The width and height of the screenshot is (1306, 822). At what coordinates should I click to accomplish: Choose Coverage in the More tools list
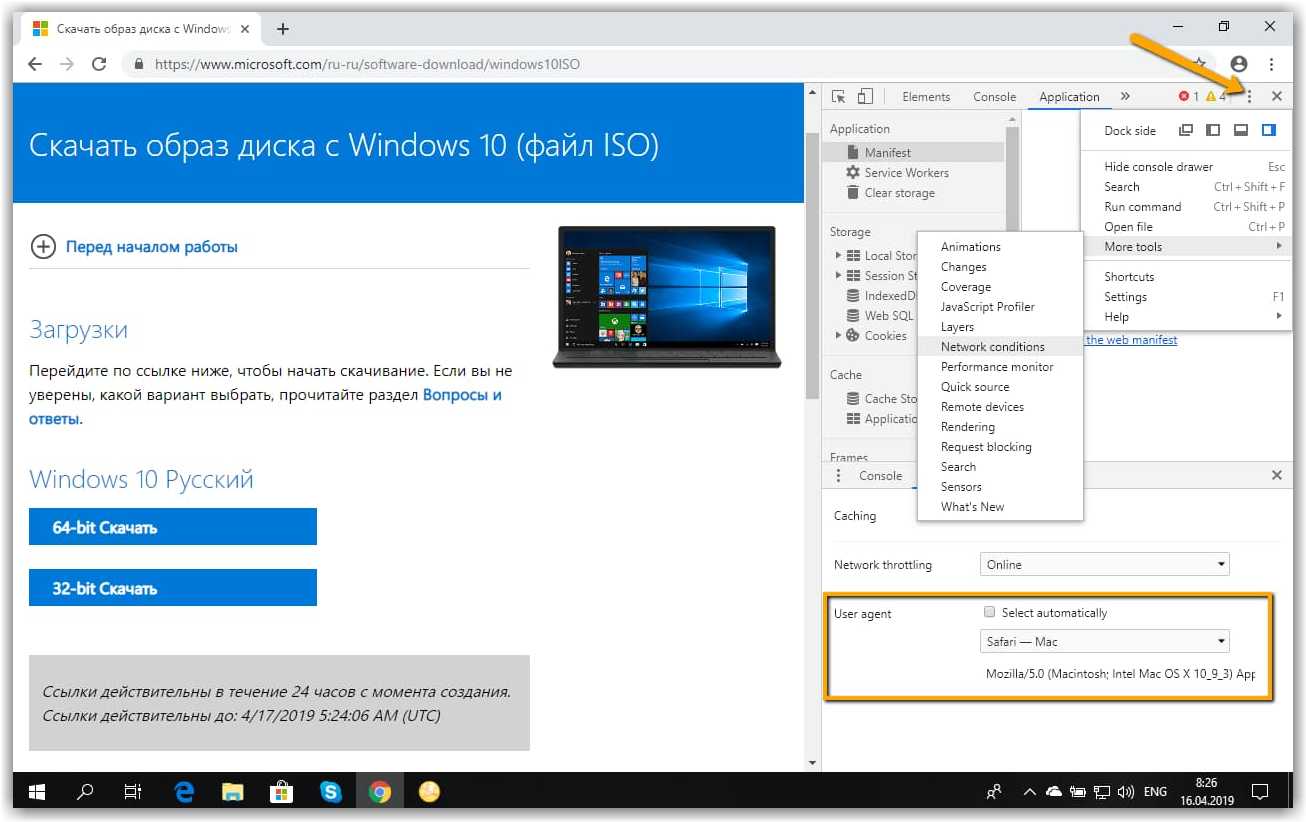pyautogui.click(x=1000, y=287)
